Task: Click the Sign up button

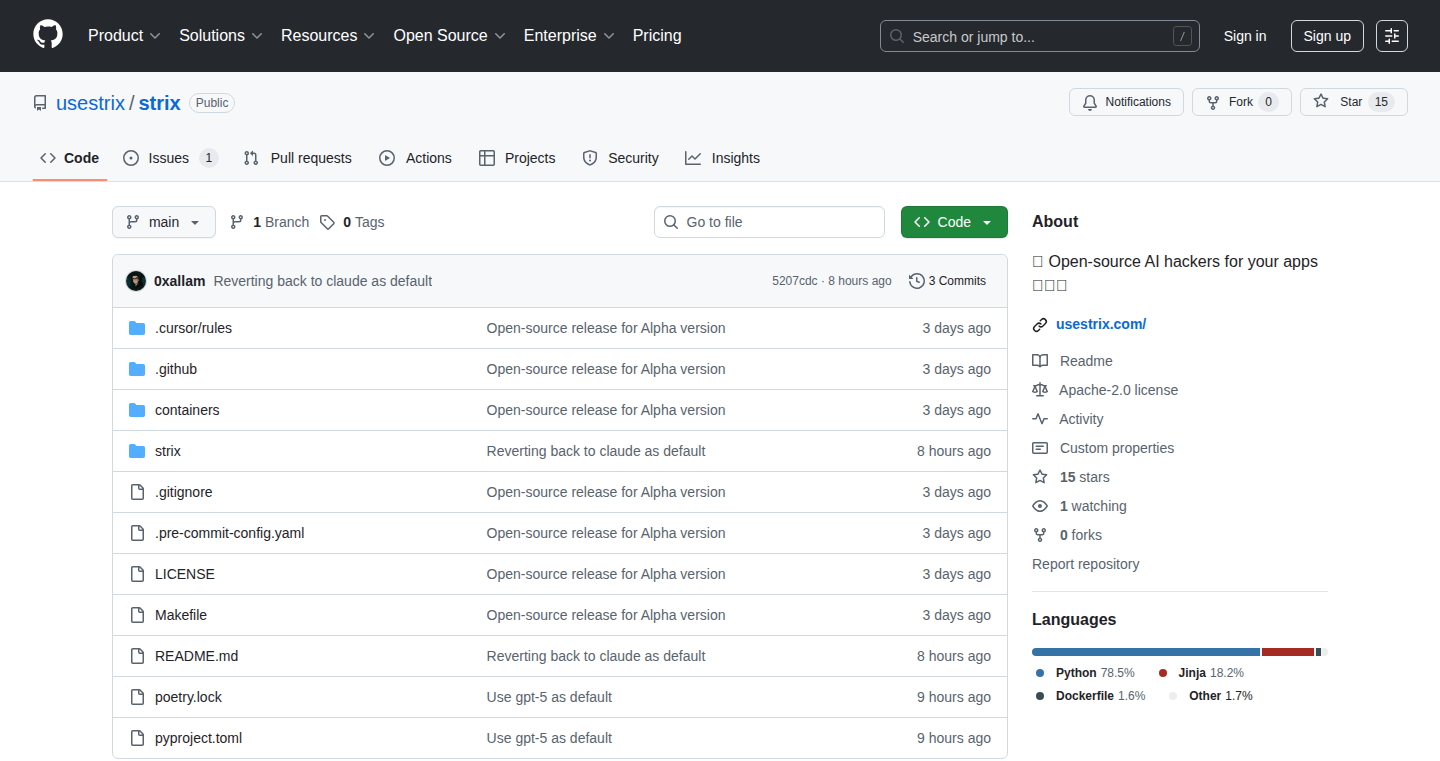Action: [x=1327, y=36]
